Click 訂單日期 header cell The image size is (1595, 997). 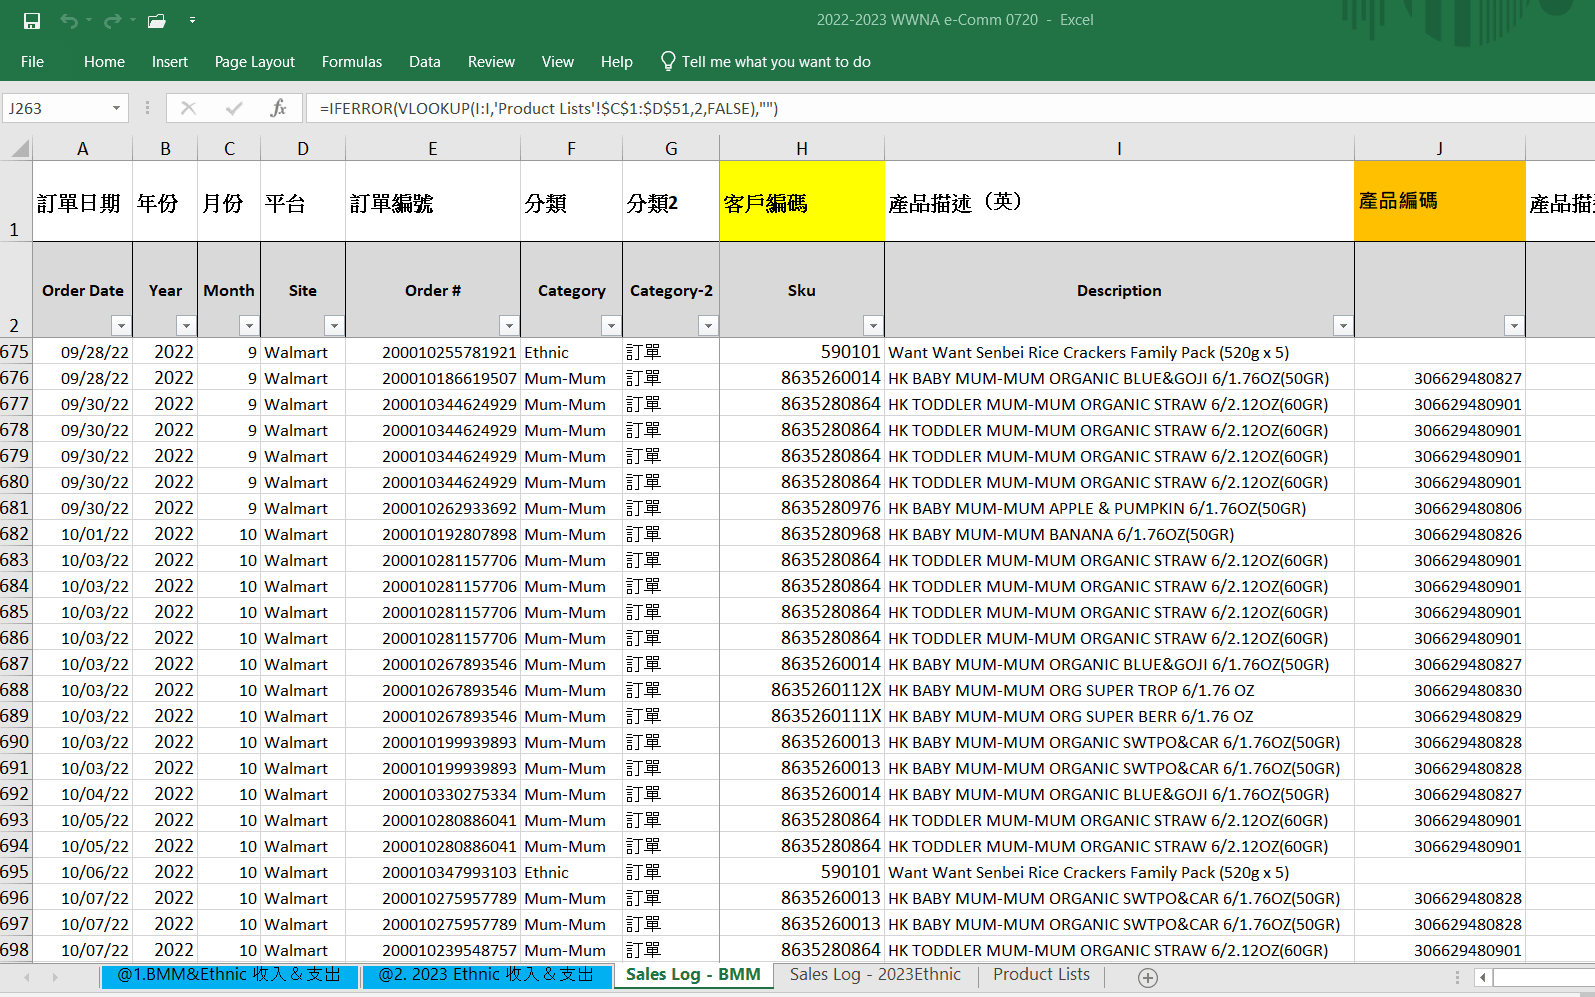click(83, 201)
